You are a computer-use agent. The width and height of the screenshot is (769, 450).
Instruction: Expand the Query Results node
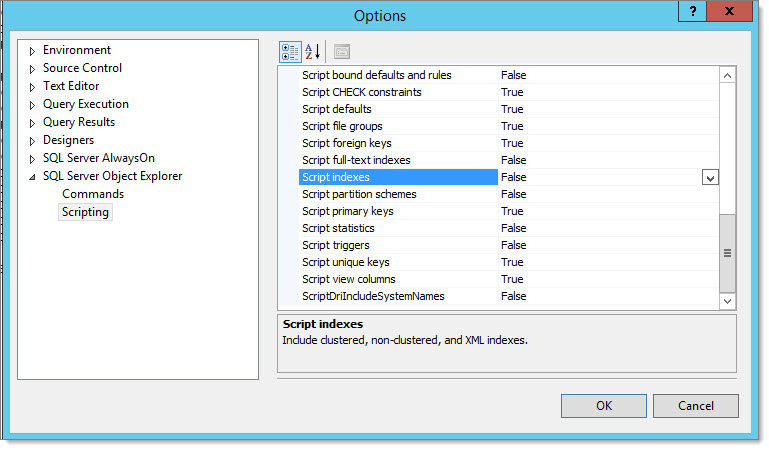point(32,123)
